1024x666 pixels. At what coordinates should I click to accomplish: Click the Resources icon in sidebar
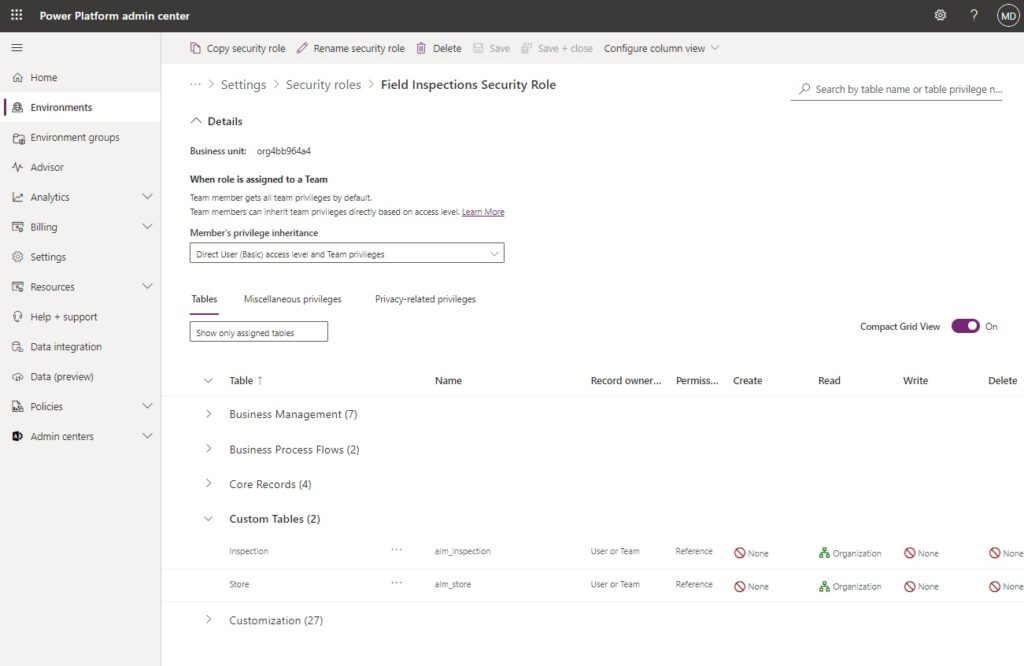(18, 287)
